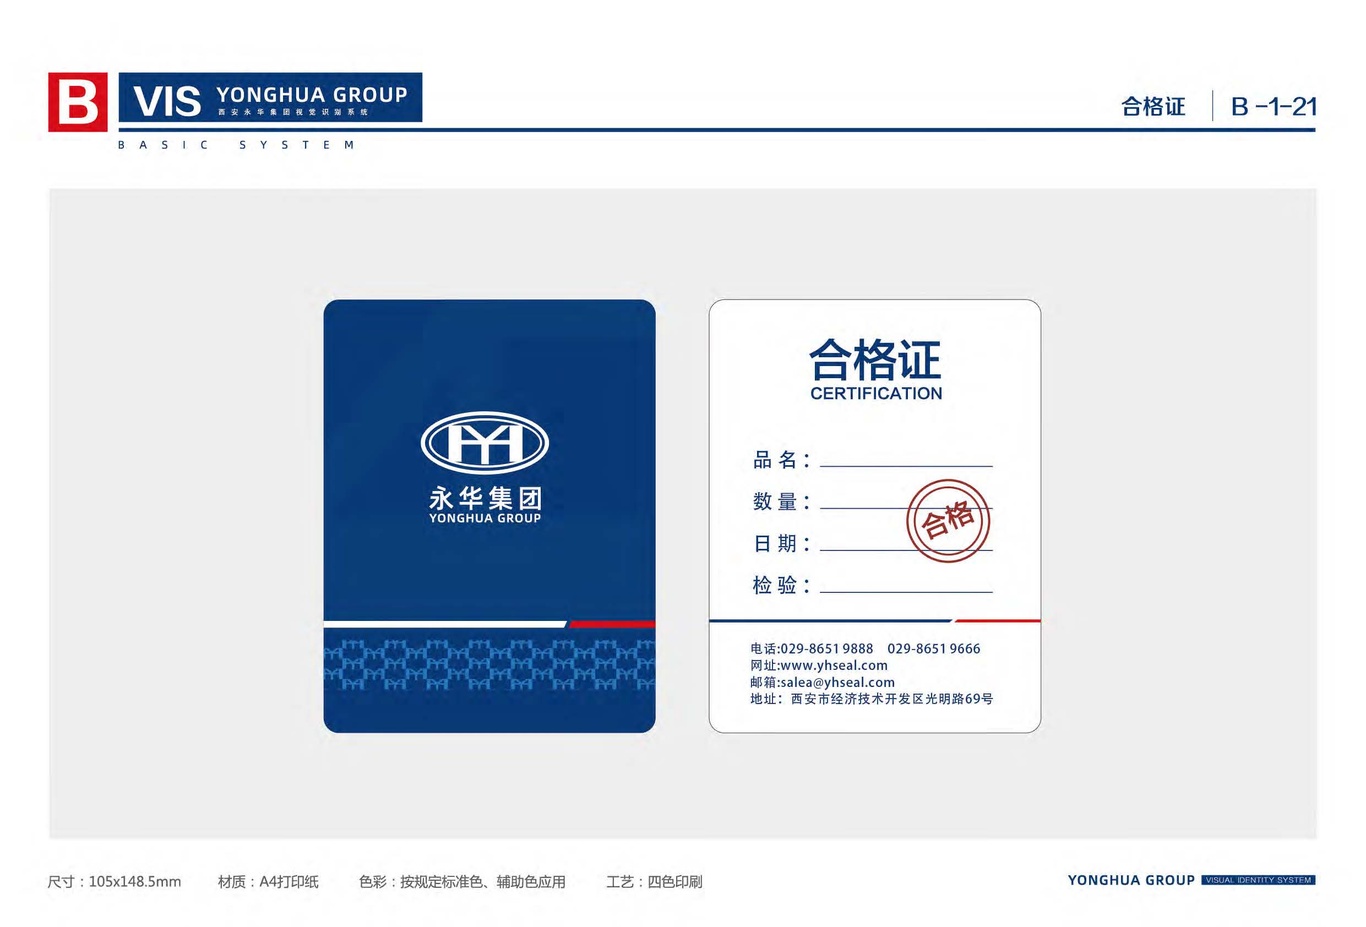Click size spec 尺寸：105x148.5mm
Image resolution: width=1366 pixels, height=927 pixels.
point(114,882)
